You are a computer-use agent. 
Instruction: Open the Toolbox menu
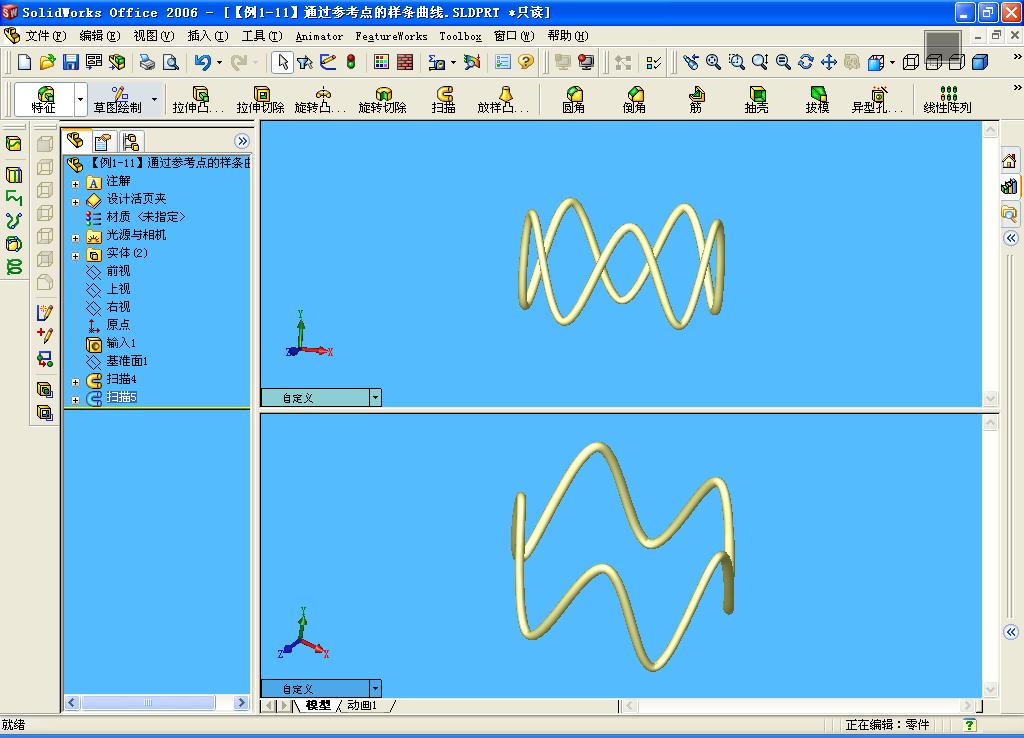pos(460,37)
